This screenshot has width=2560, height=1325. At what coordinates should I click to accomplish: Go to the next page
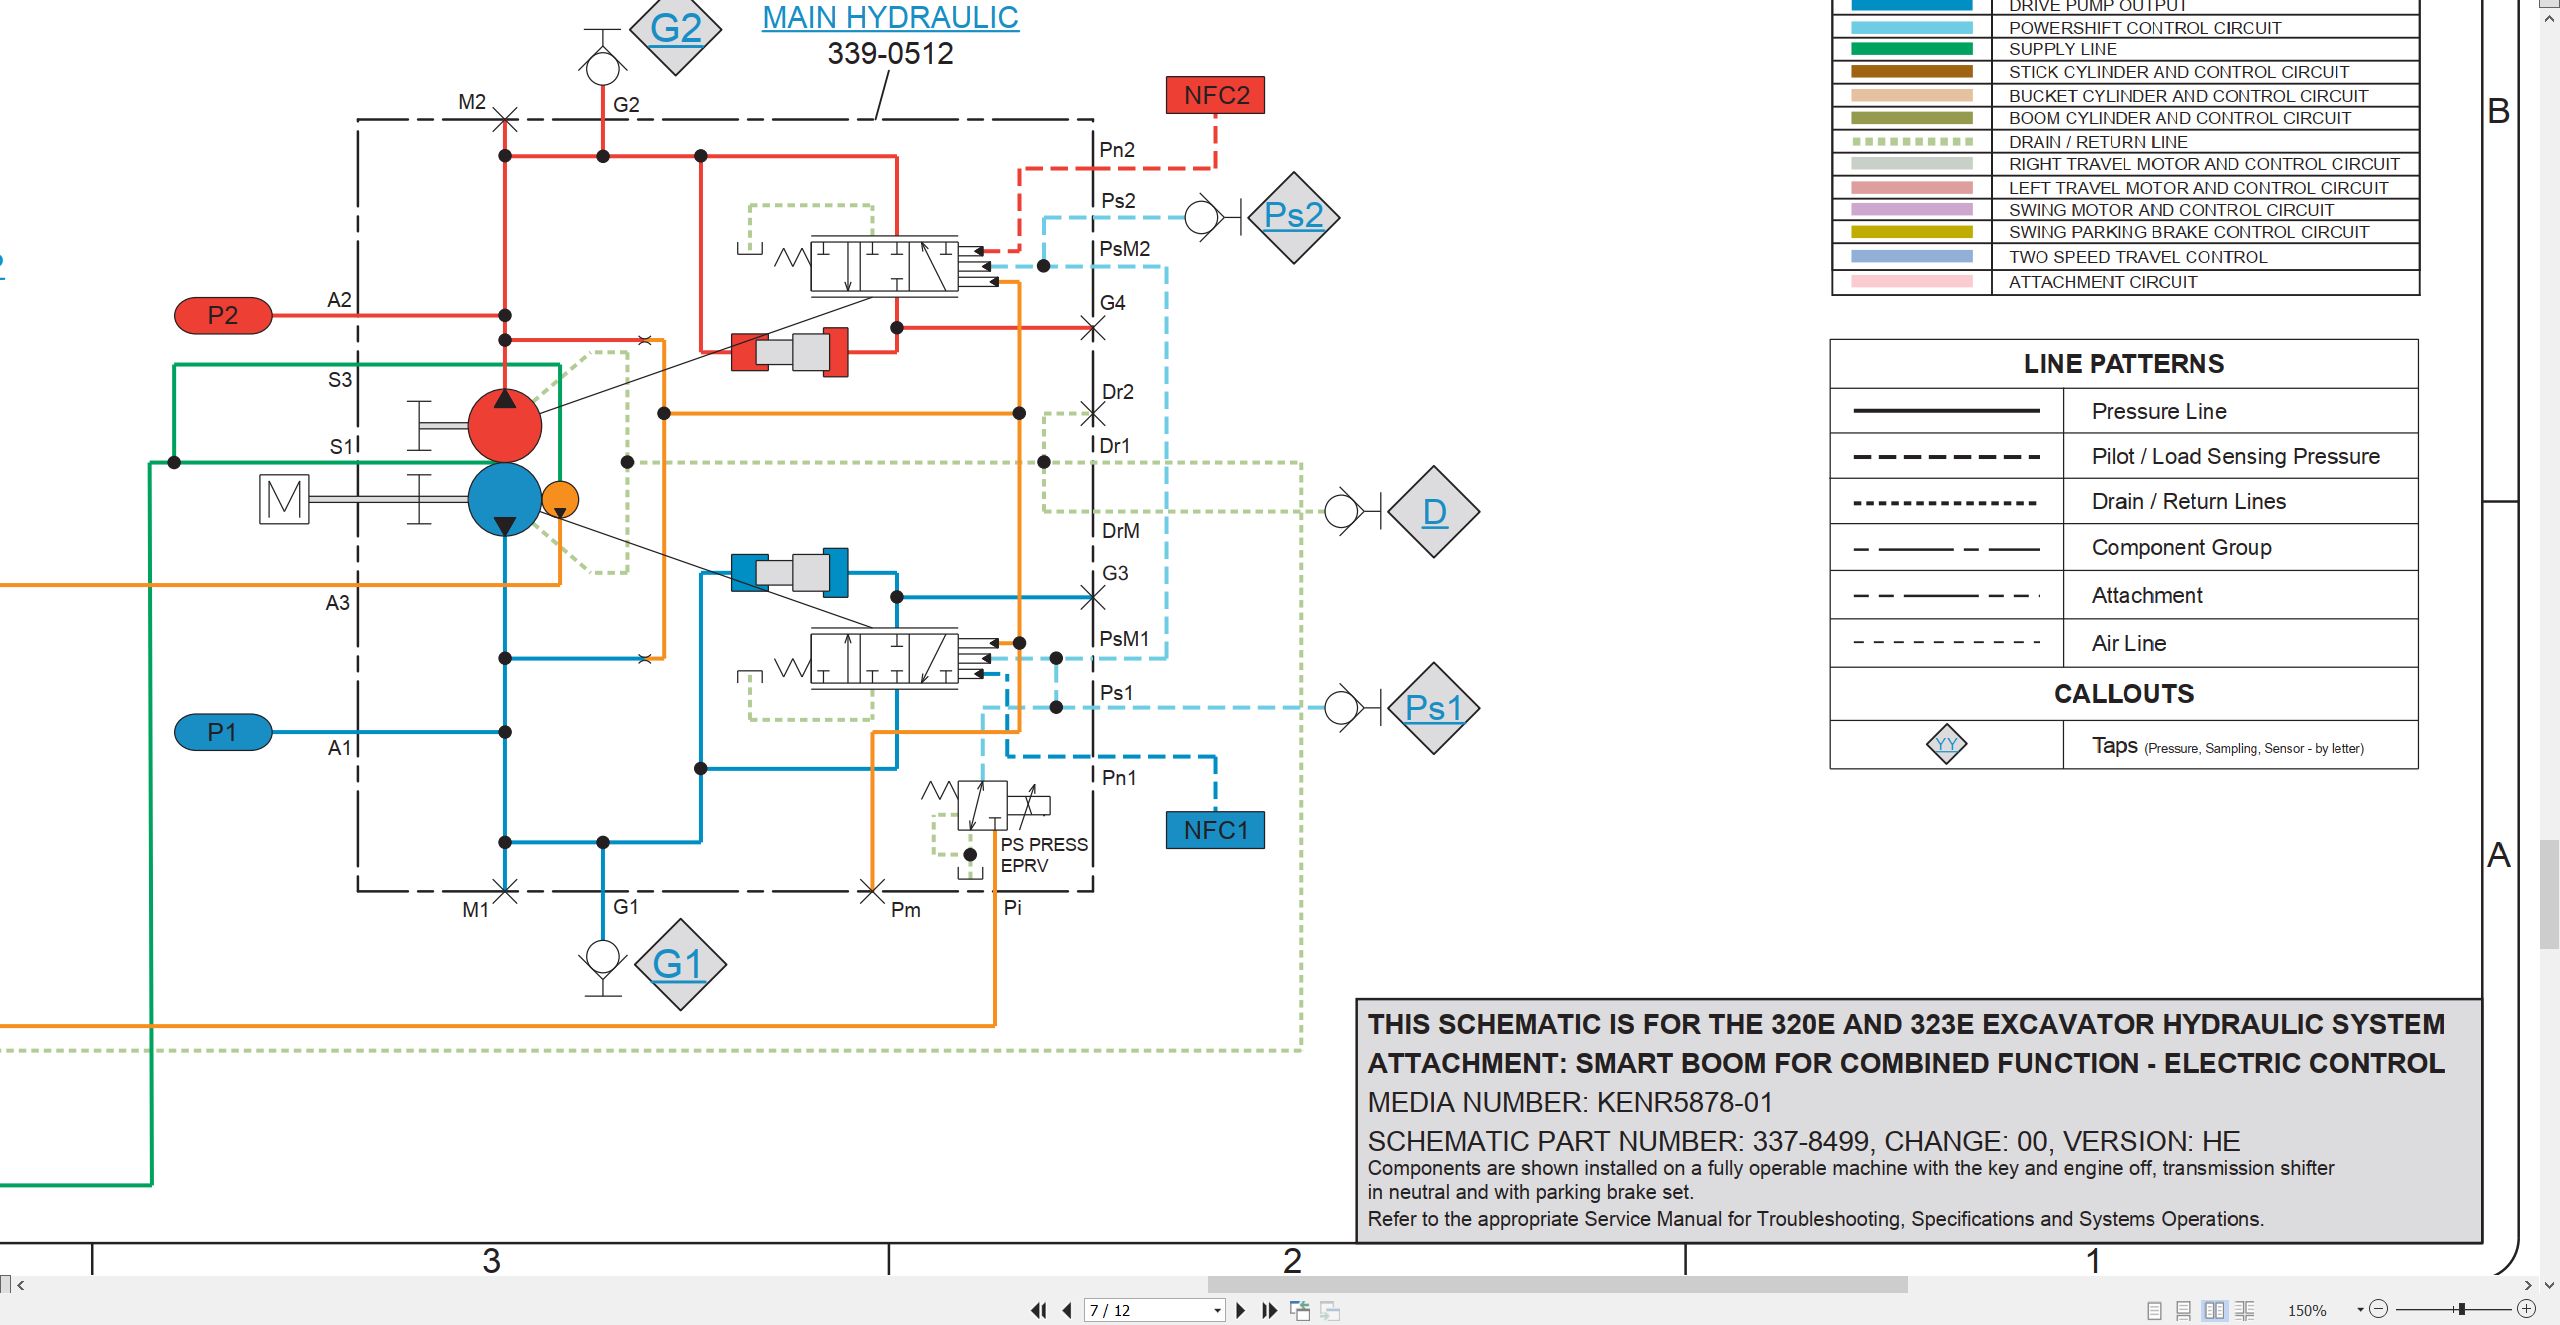tap(1241, 1310)
